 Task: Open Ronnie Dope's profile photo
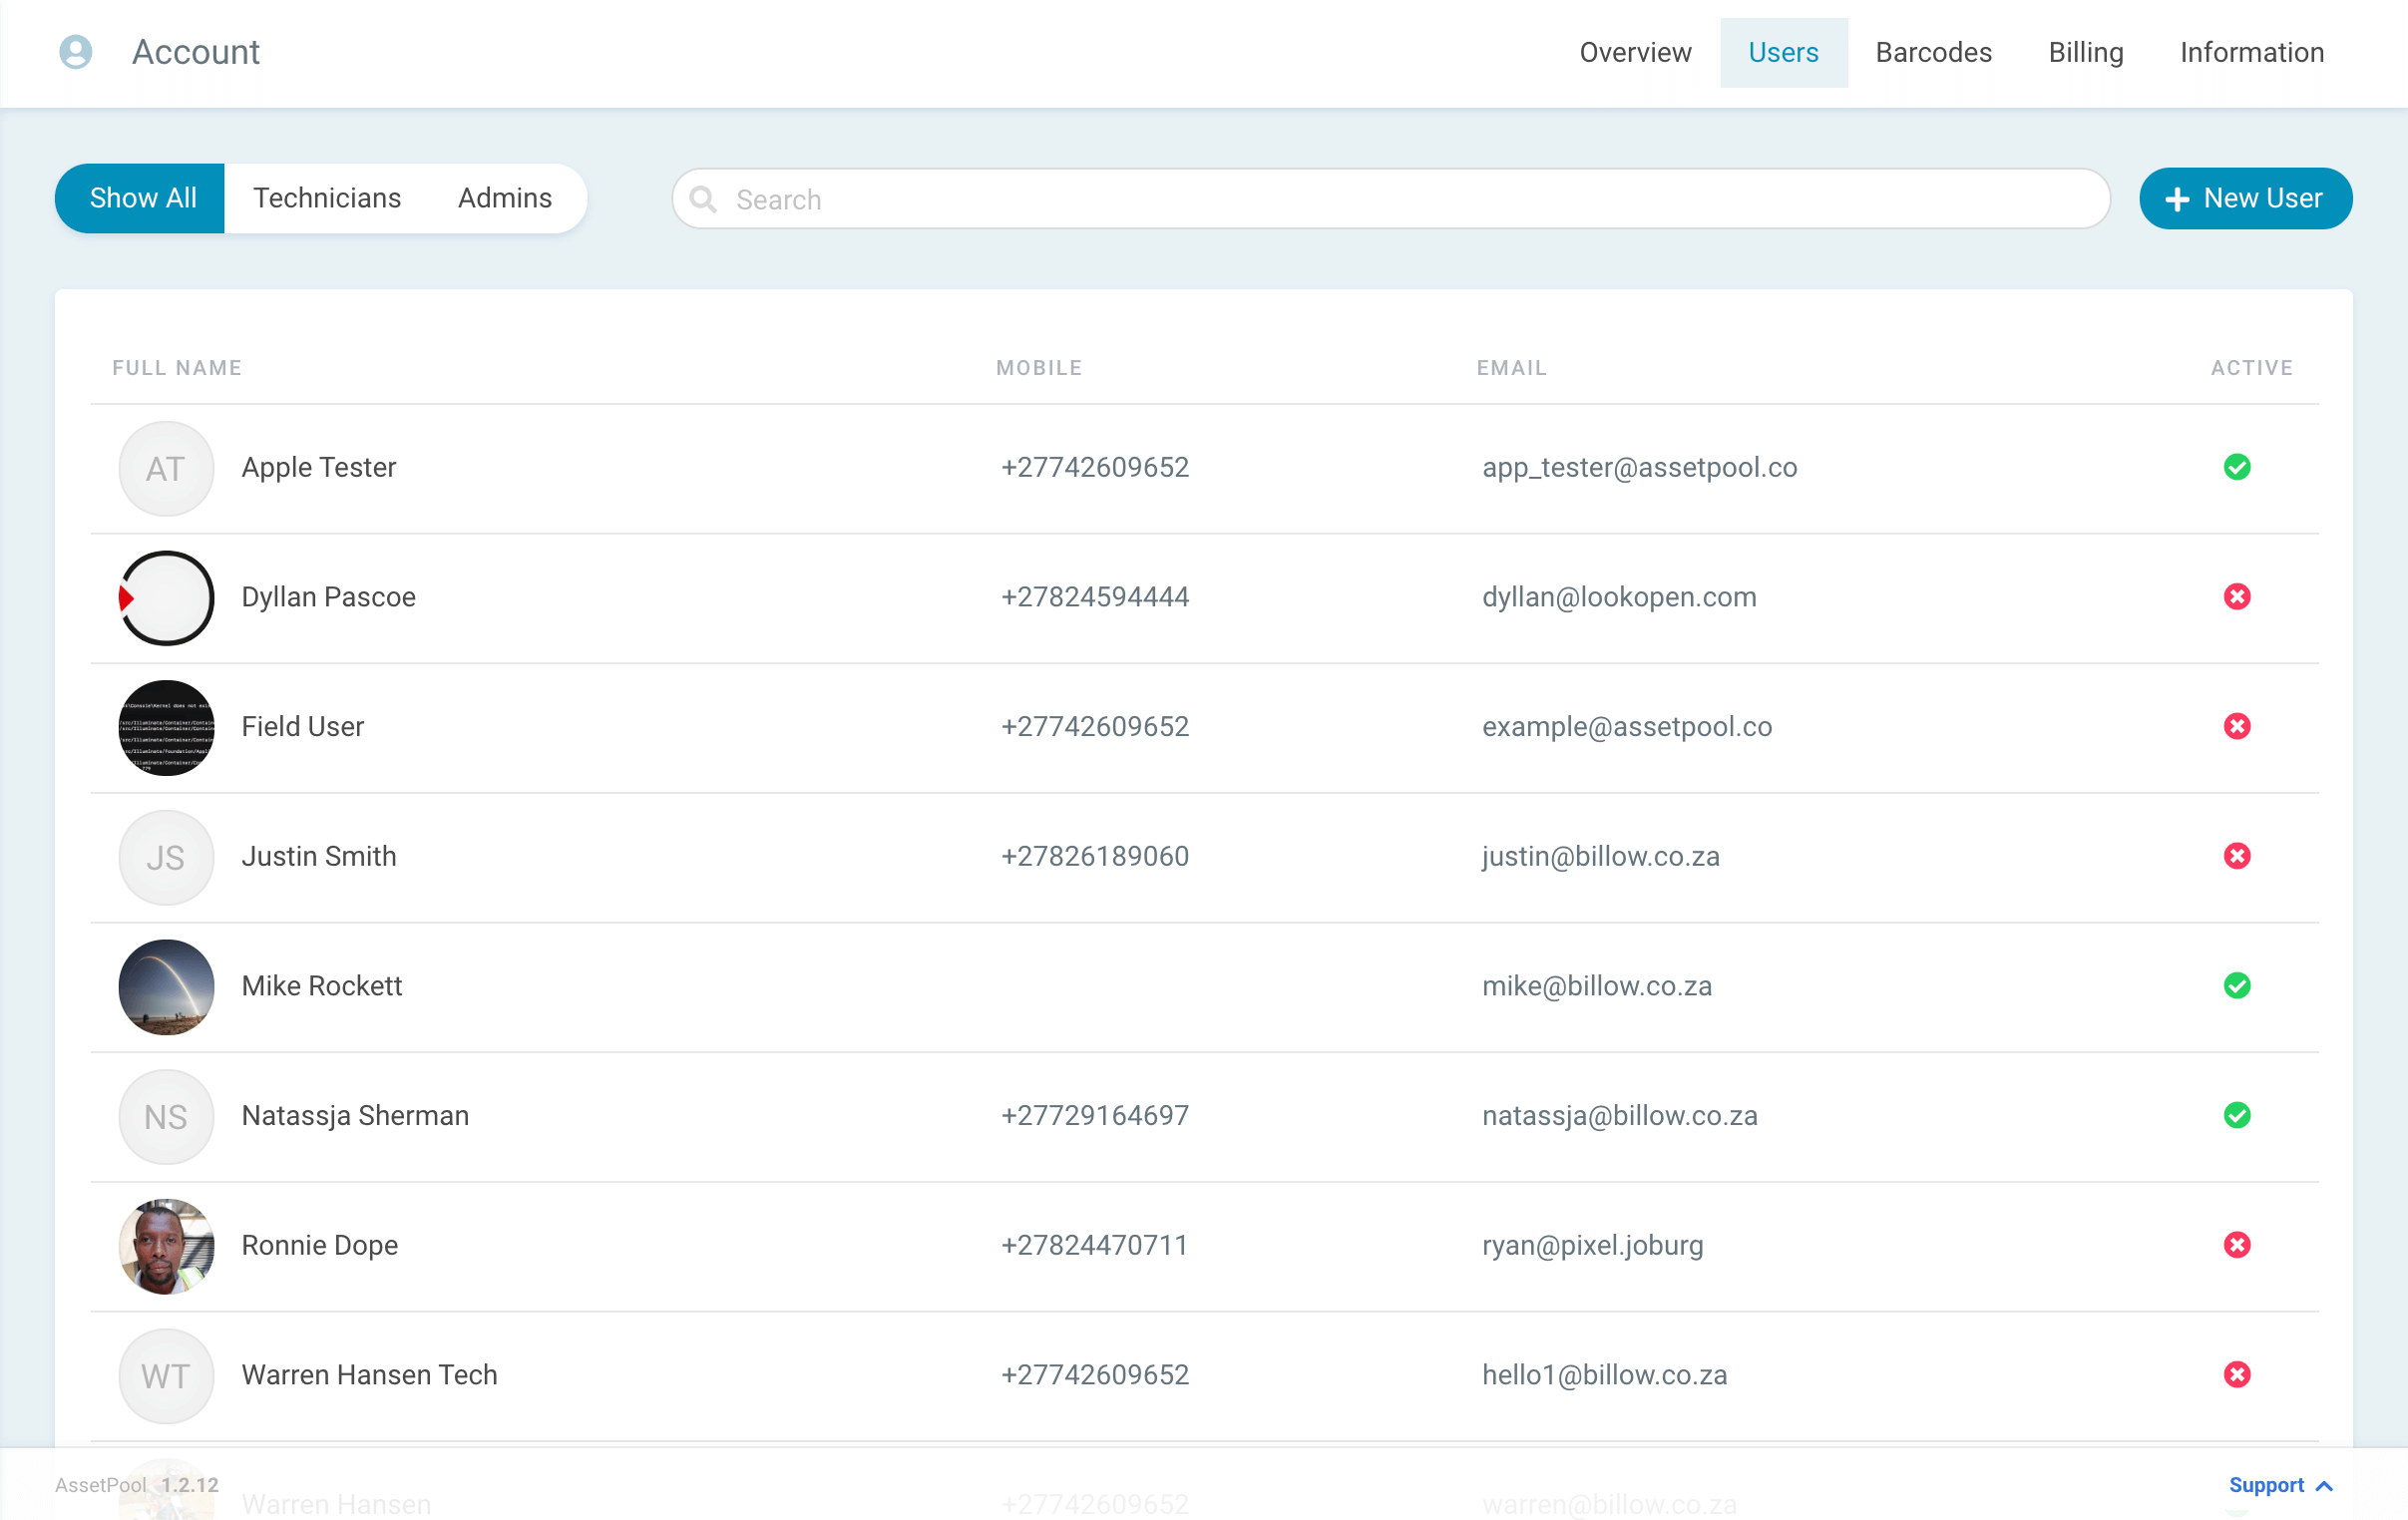pos(165,1246)
